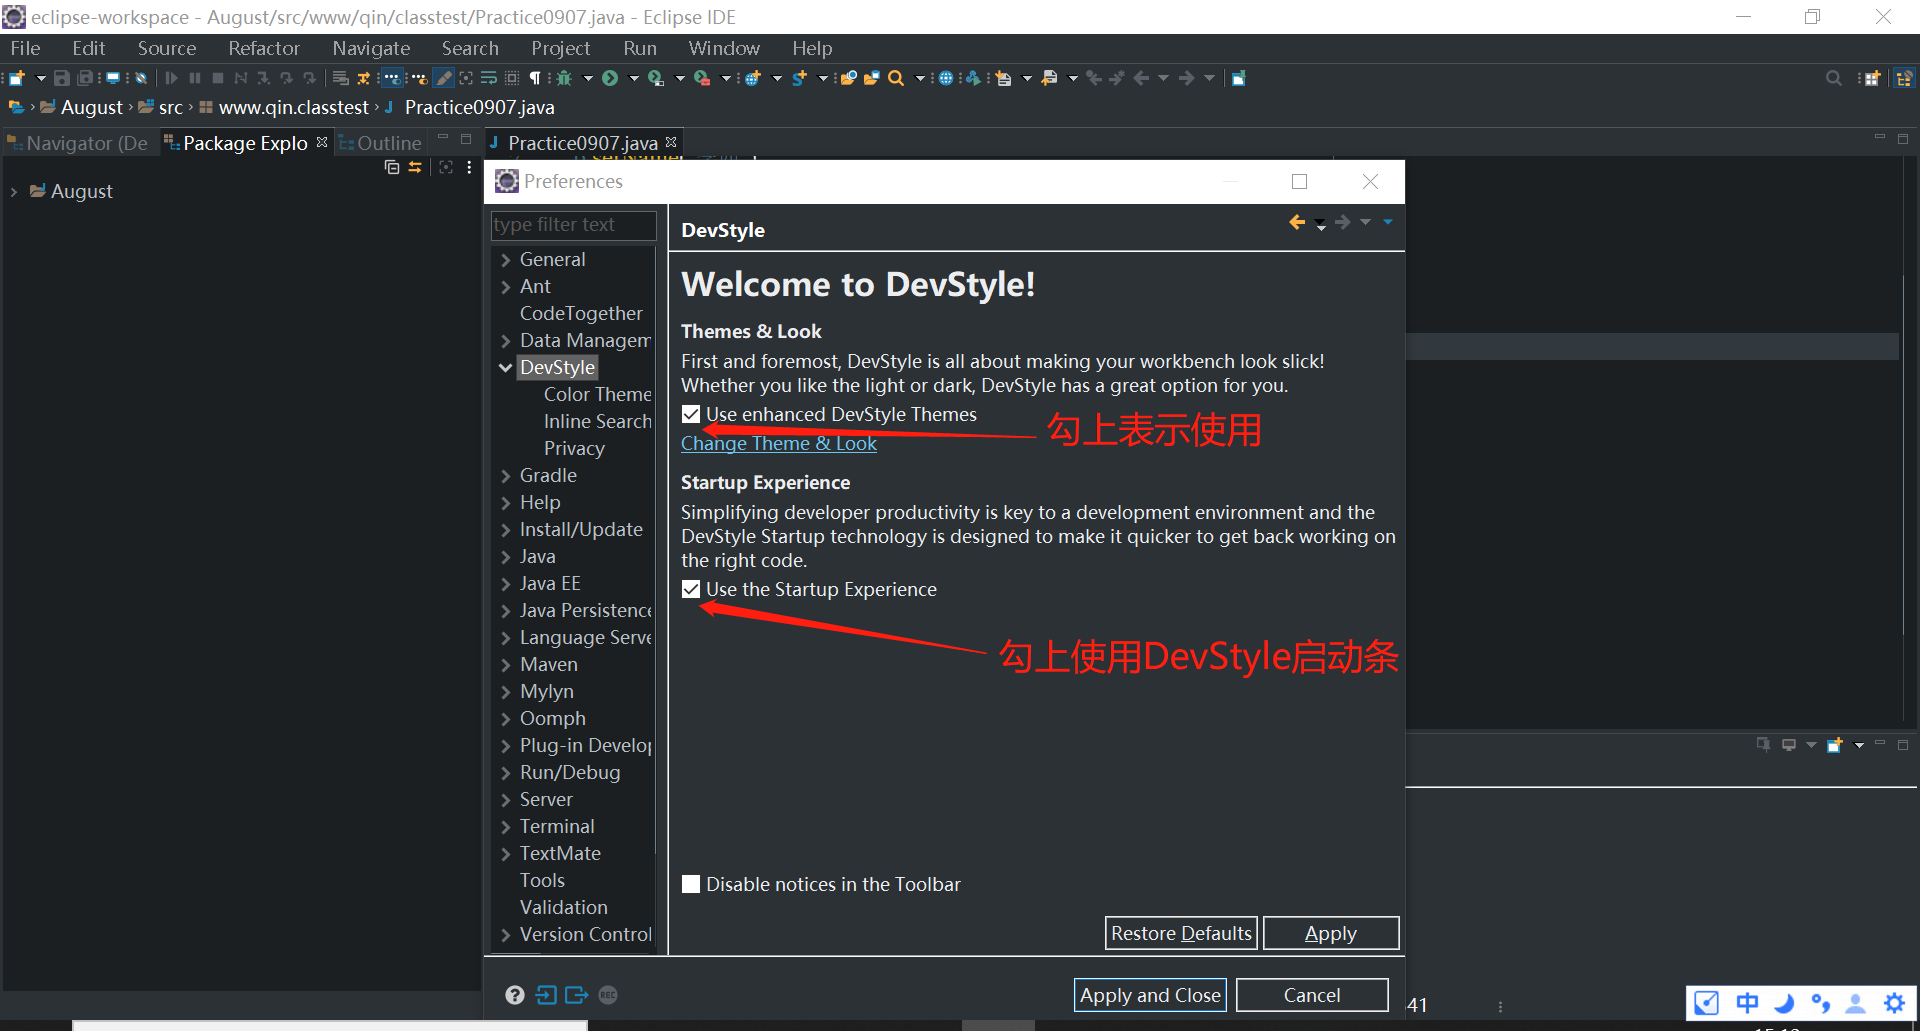Click the Coverage run icon
Viewport: 1920px width, 1031px height.
[x=656, y=78]
